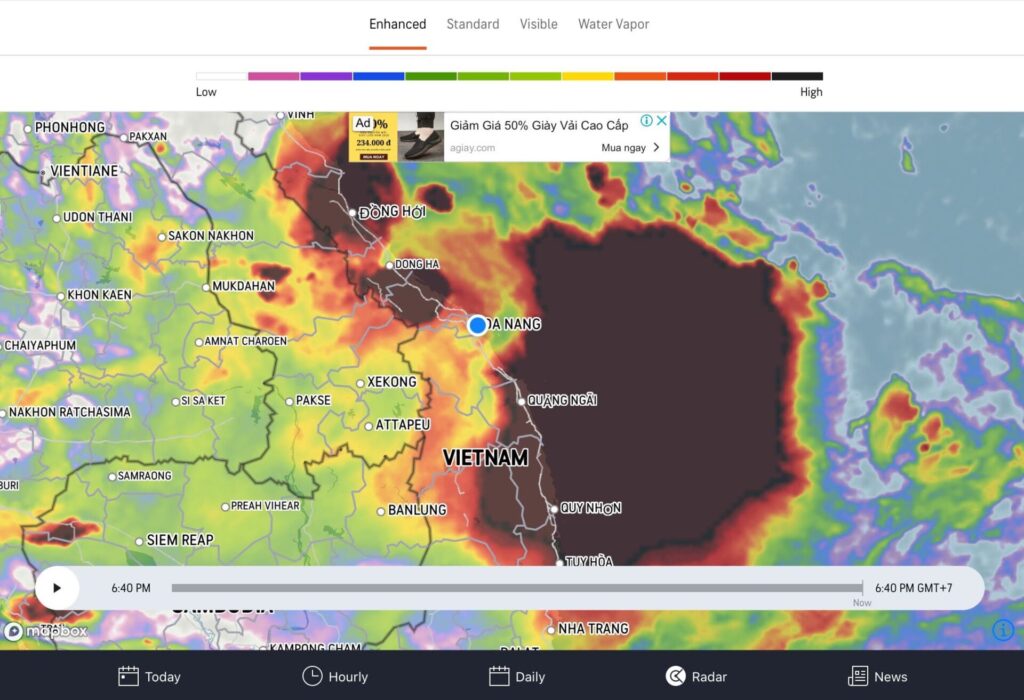Click the Now marker on the timeline
This screenshot has height=700, width=1024.
(862, 603)
